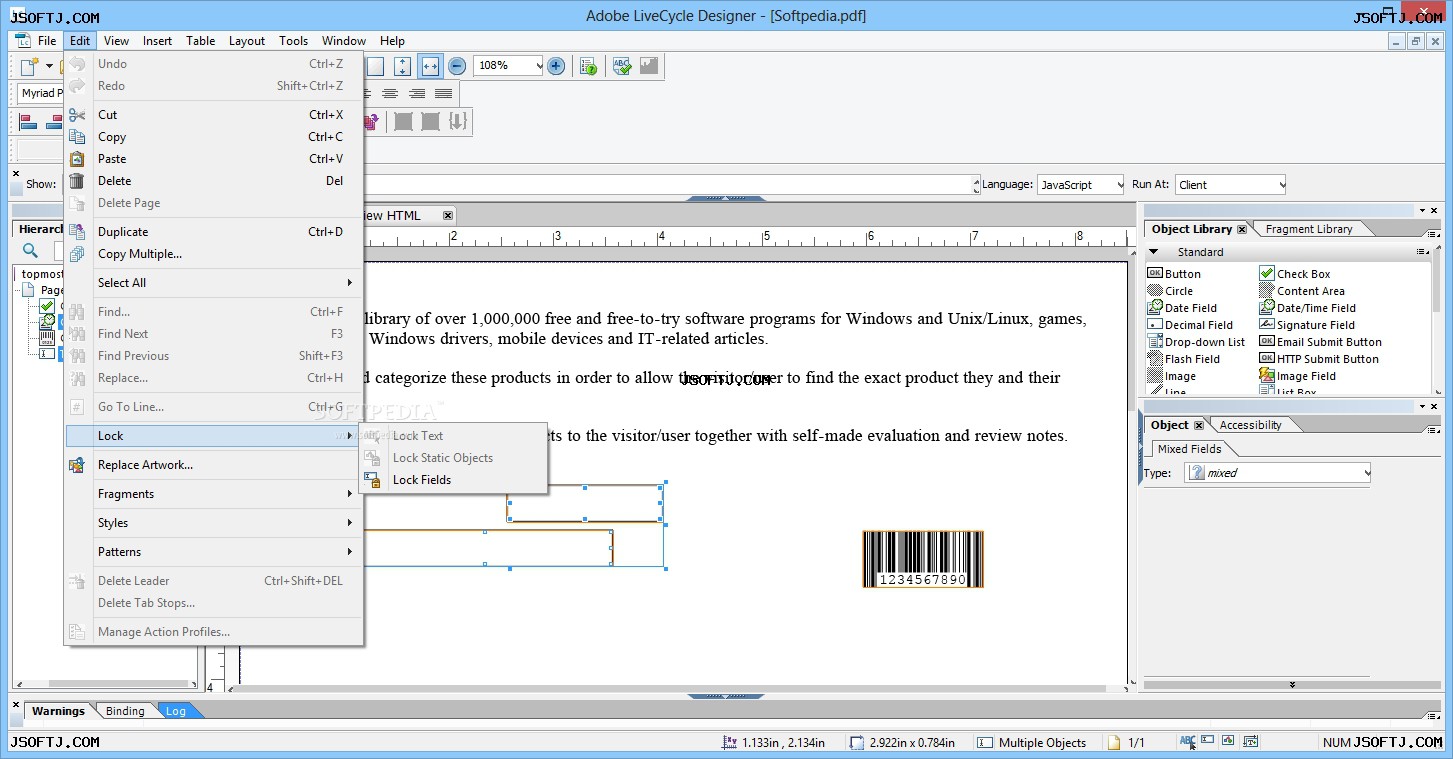This screenshot has width=1453, height=759.
Task: Open the Language dropdown set to JavaScript
Action: click(x=1080, y=185)
